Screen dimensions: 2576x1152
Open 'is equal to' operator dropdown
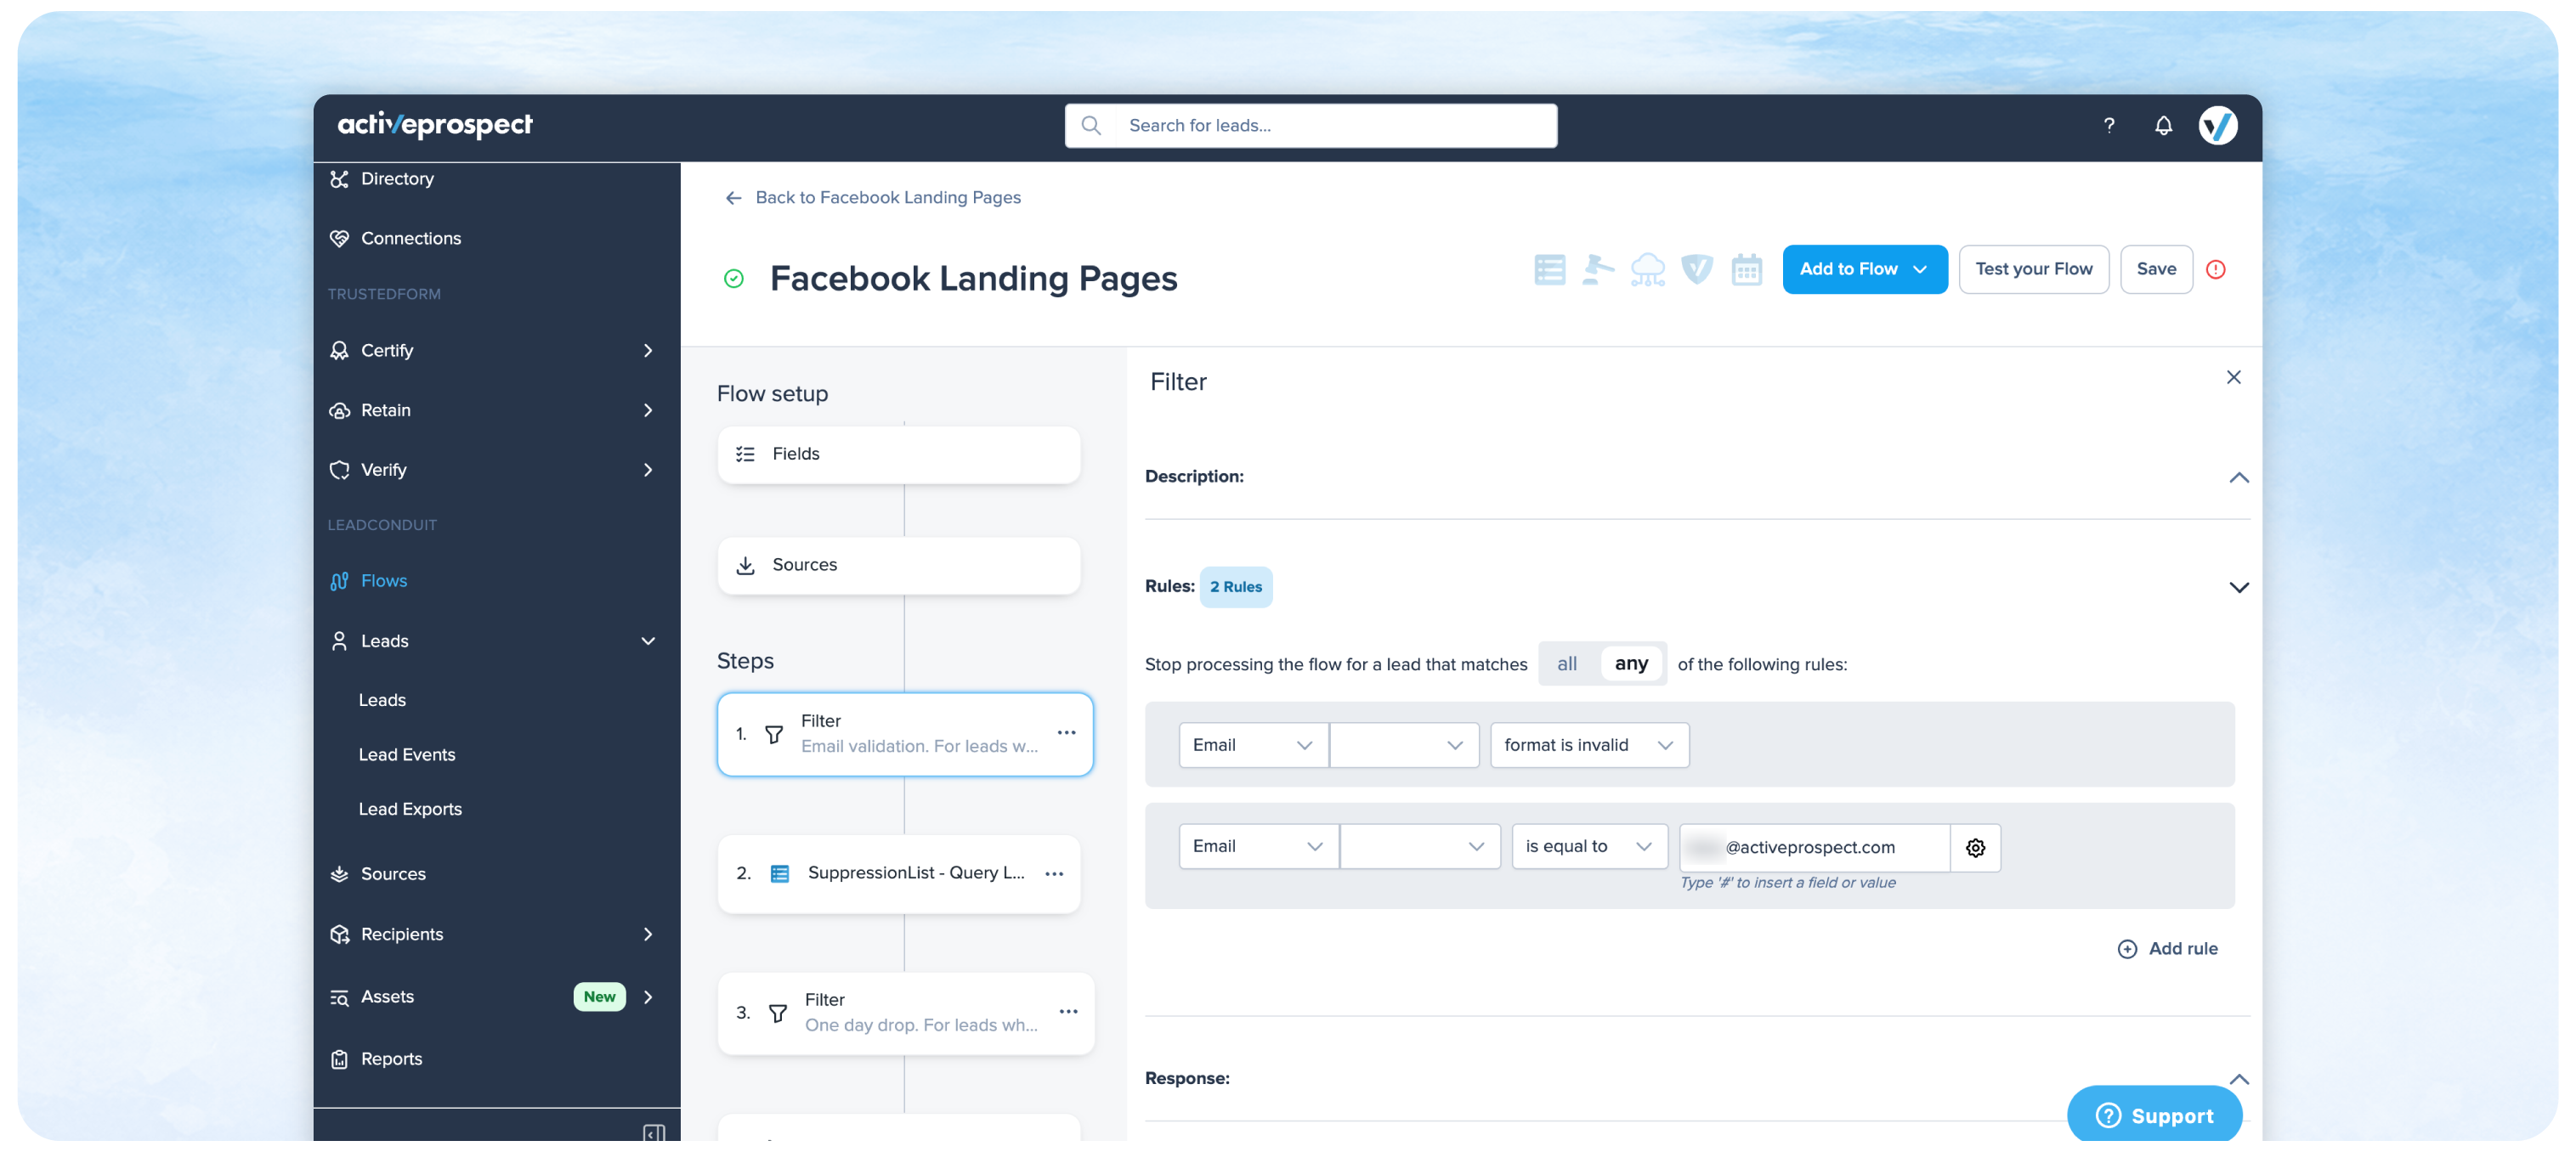pyautogui.click(x=1589, y=846)
